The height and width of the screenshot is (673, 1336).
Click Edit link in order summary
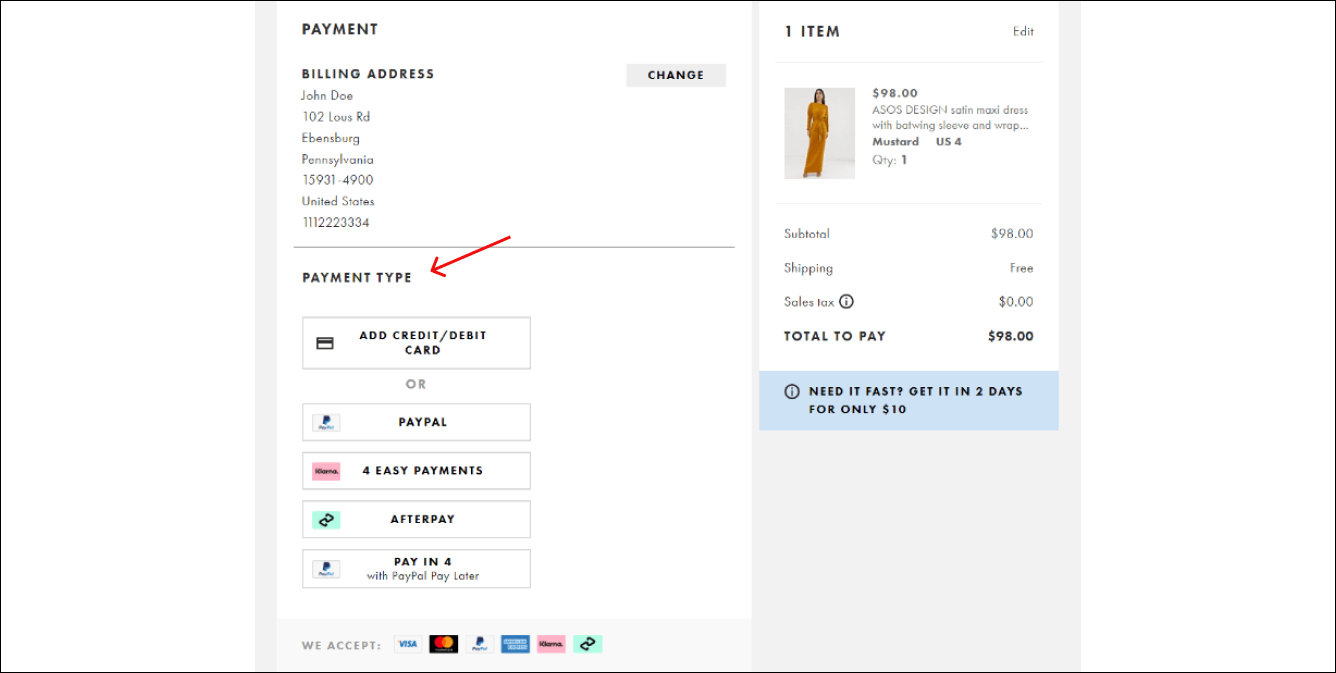1023,31
